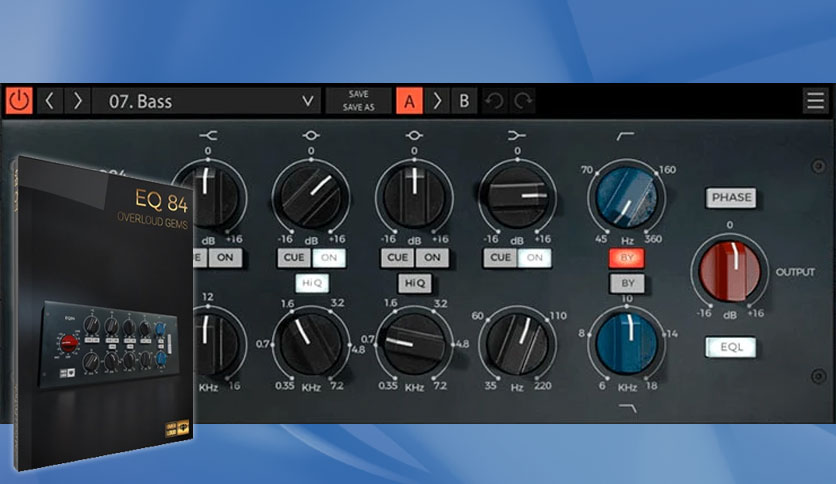836x484 pixels.
Task: Click the fourth band dB gain knob
Action: click(x=517, y=197)
